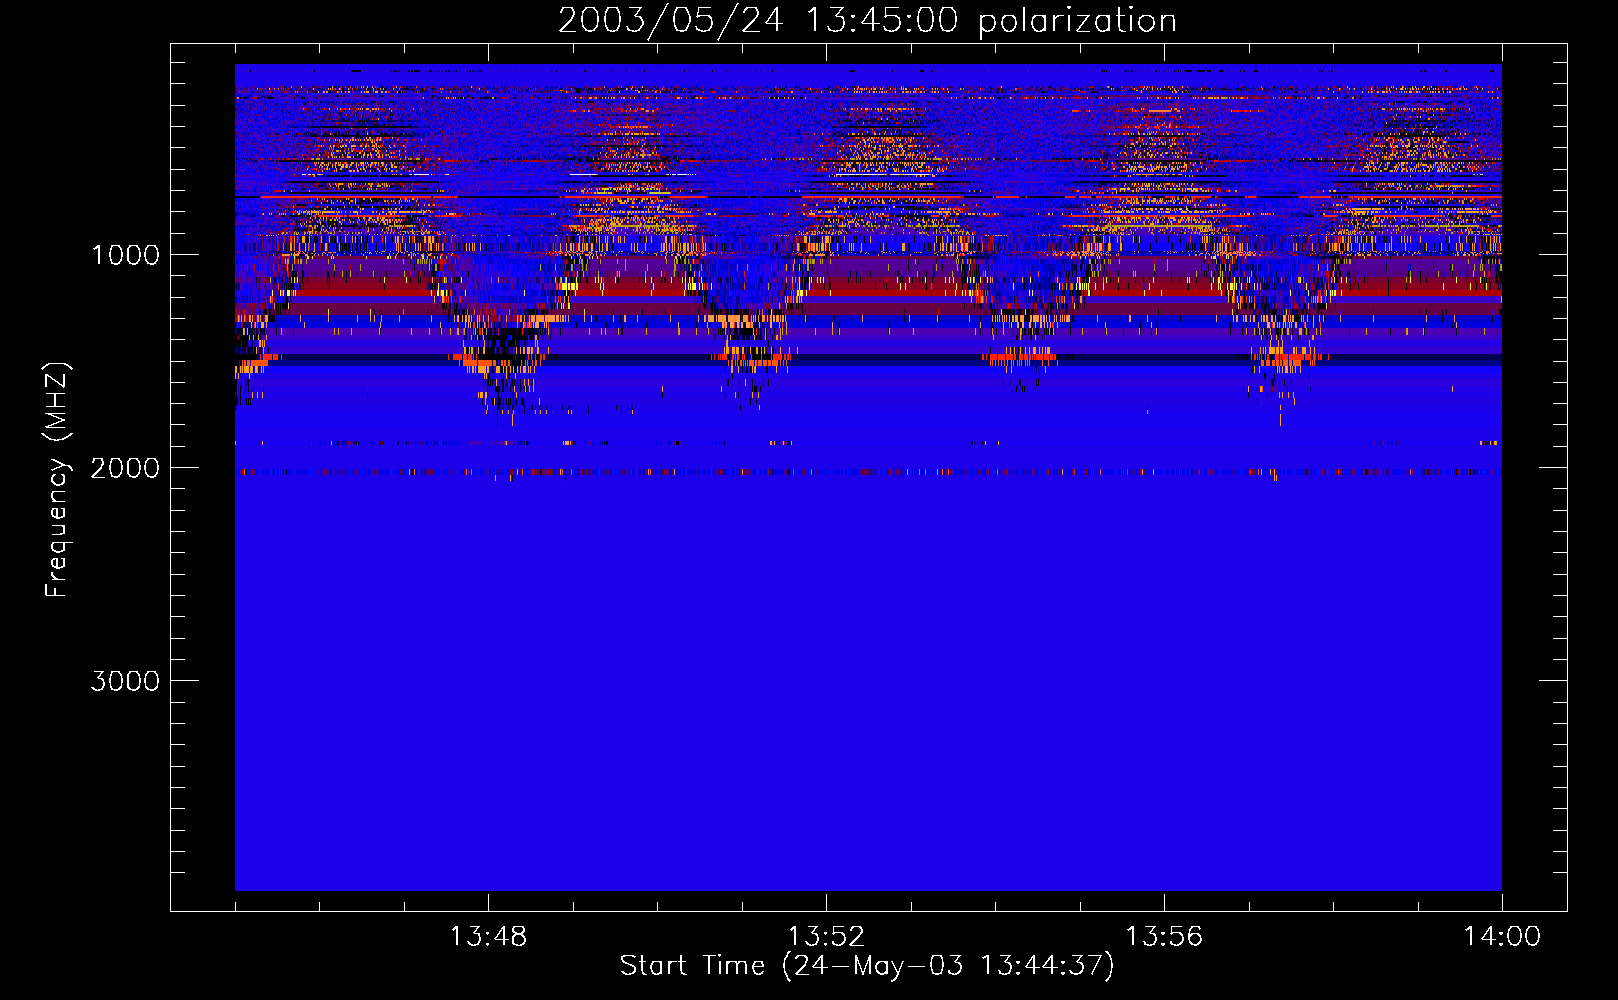1618x1000 pixels.
Task: Click the 13:52 time axis label
Action: pyautogui.click(x=826, y=937)
